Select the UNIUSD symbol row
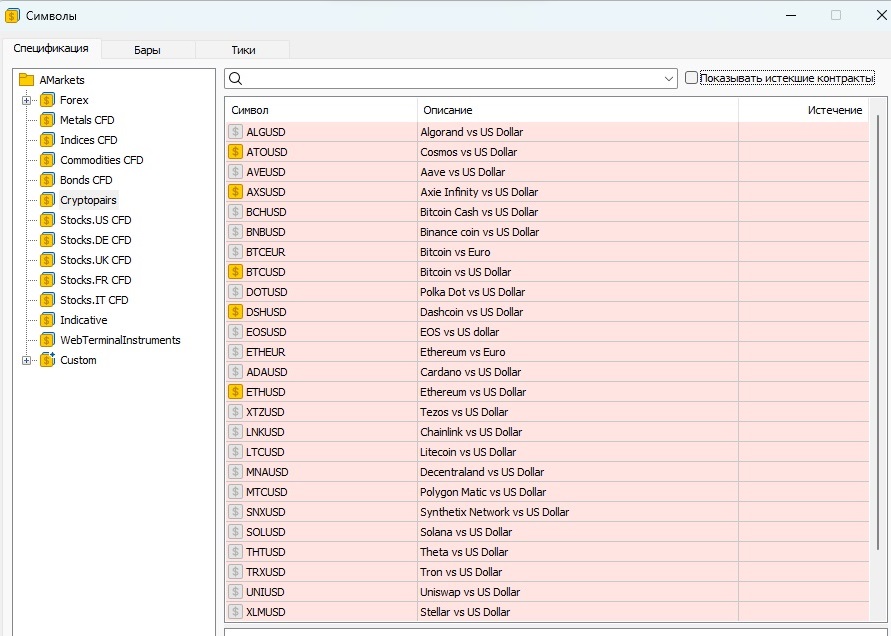 coord(548,592)
